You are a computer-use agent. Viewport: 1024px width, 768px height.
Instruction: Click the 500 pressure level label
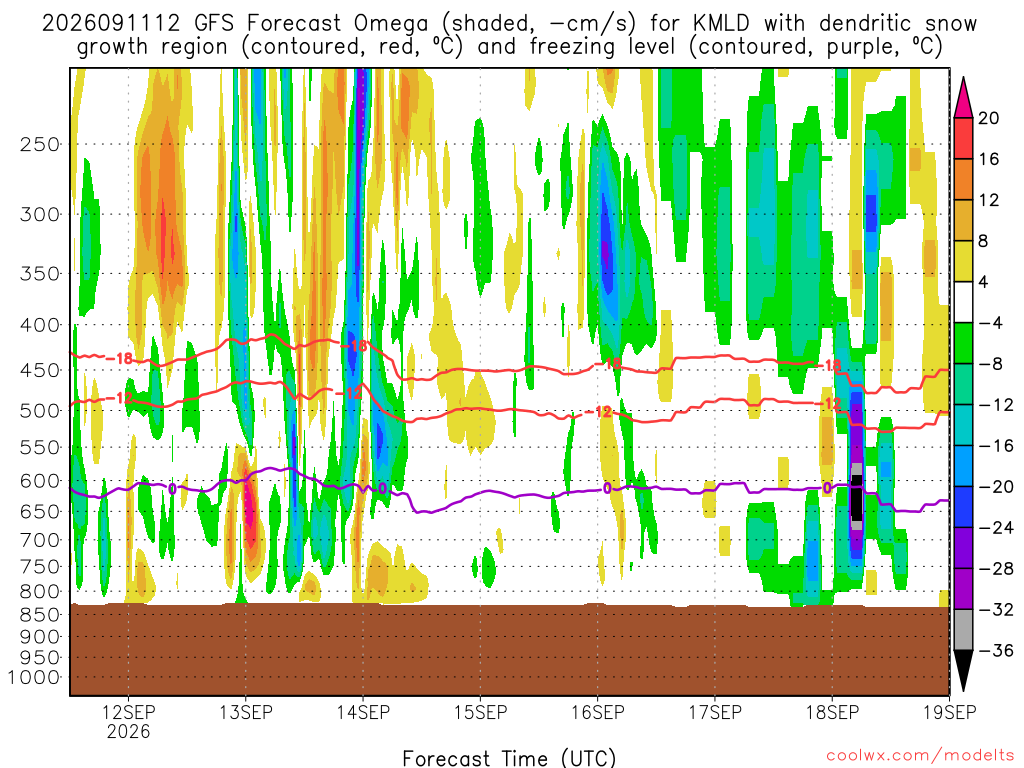click(40, 411)
